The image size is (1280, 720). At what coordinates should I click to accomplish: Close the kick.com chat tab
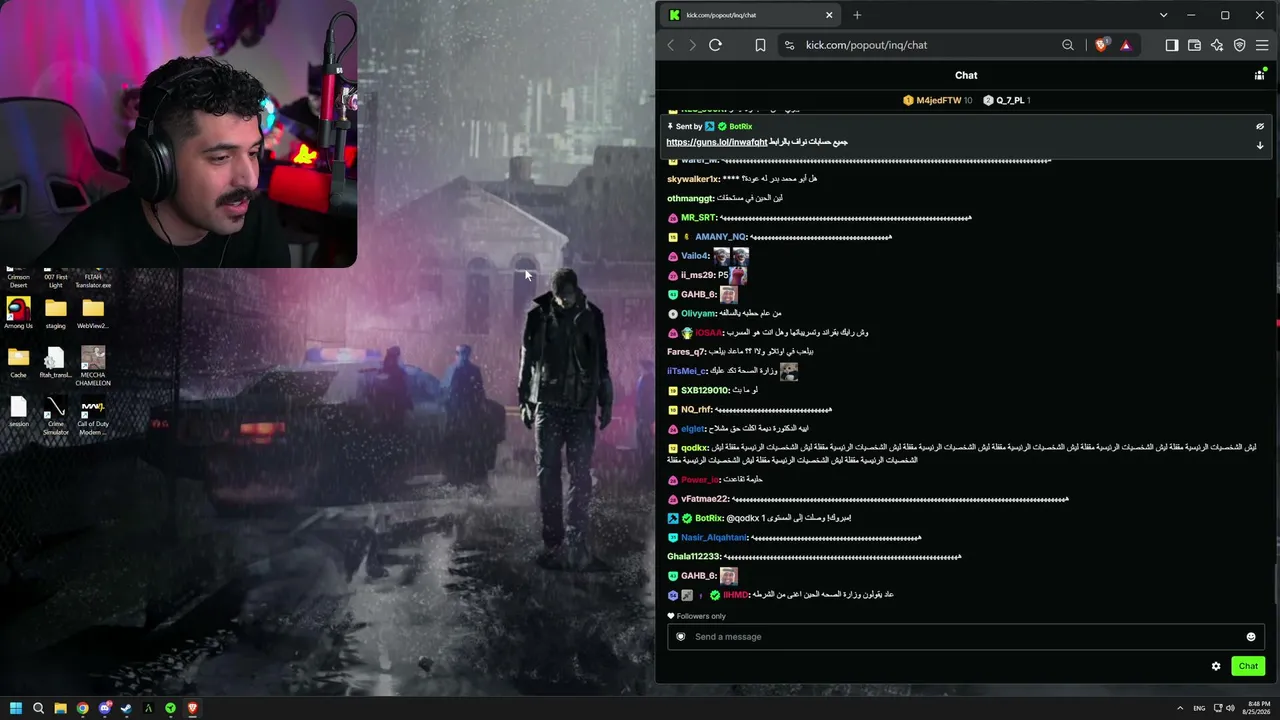pyautogui.click(x=829, y=15)
